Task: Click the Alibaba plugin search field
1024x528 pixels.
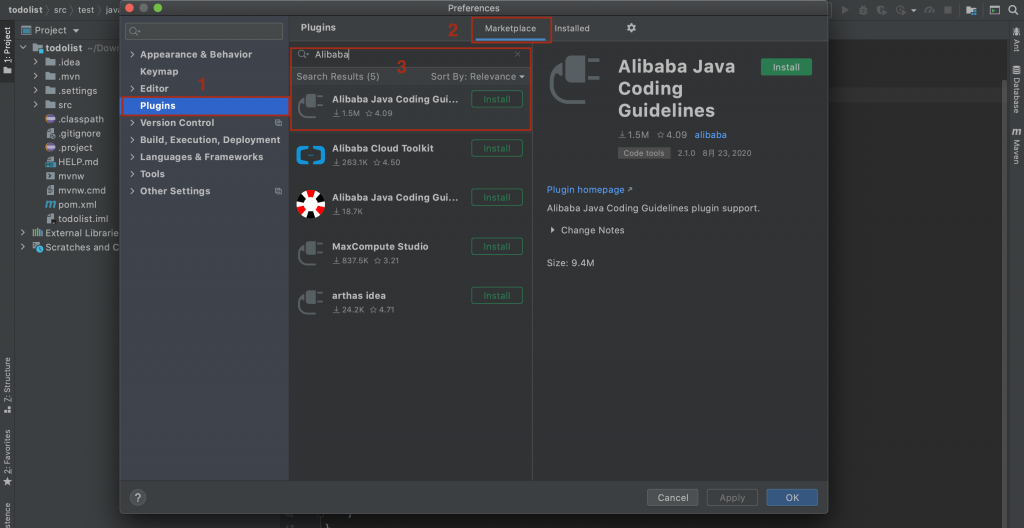Action: coord(410,55)
